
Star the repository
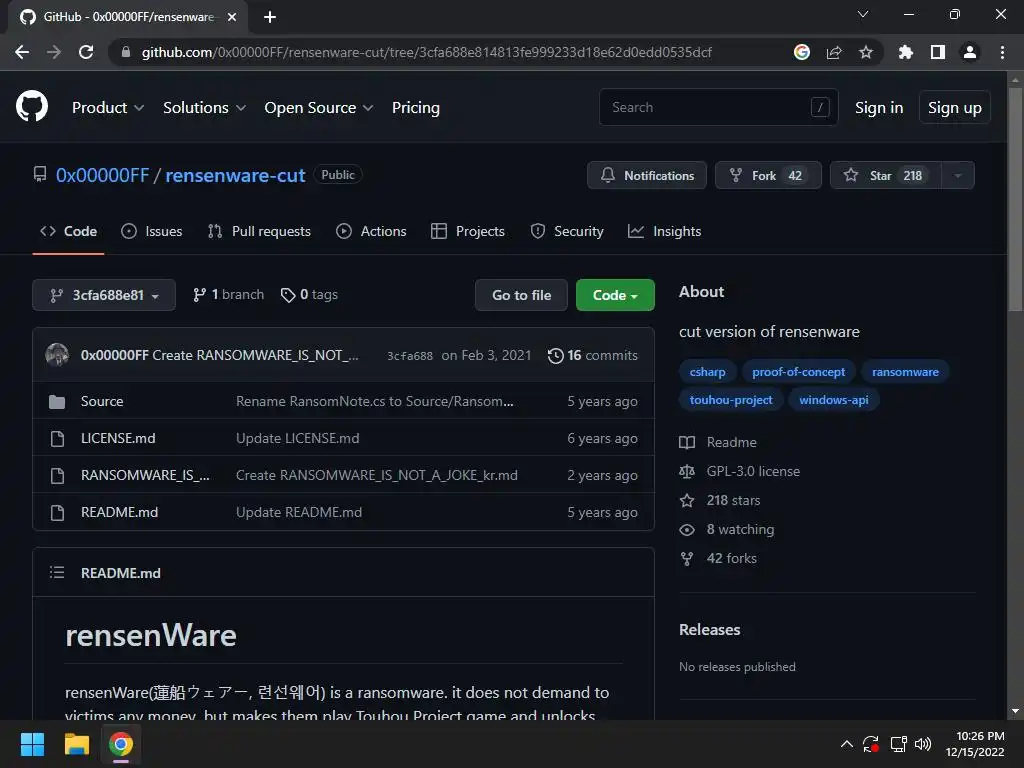886,175
